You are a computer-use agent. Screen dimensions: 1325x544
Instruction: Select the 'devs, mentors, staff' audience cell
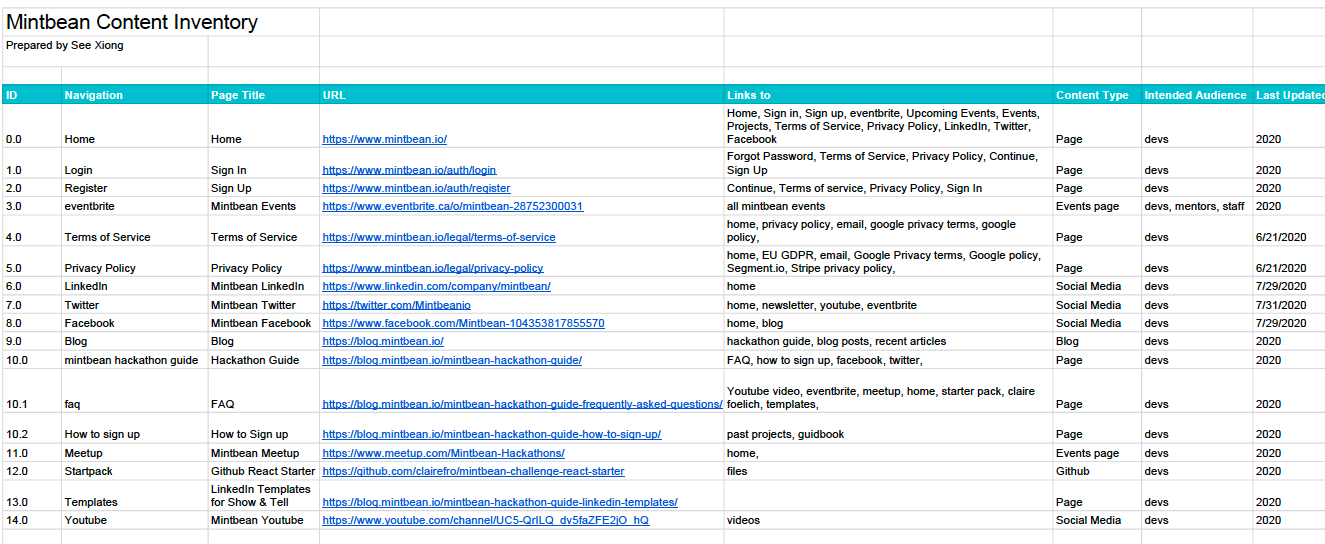coord(1197,206)
